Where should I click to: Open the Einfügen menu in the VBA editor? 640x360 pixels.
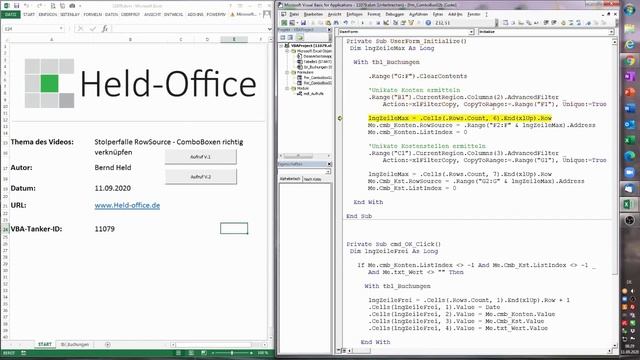pos(354,14)
